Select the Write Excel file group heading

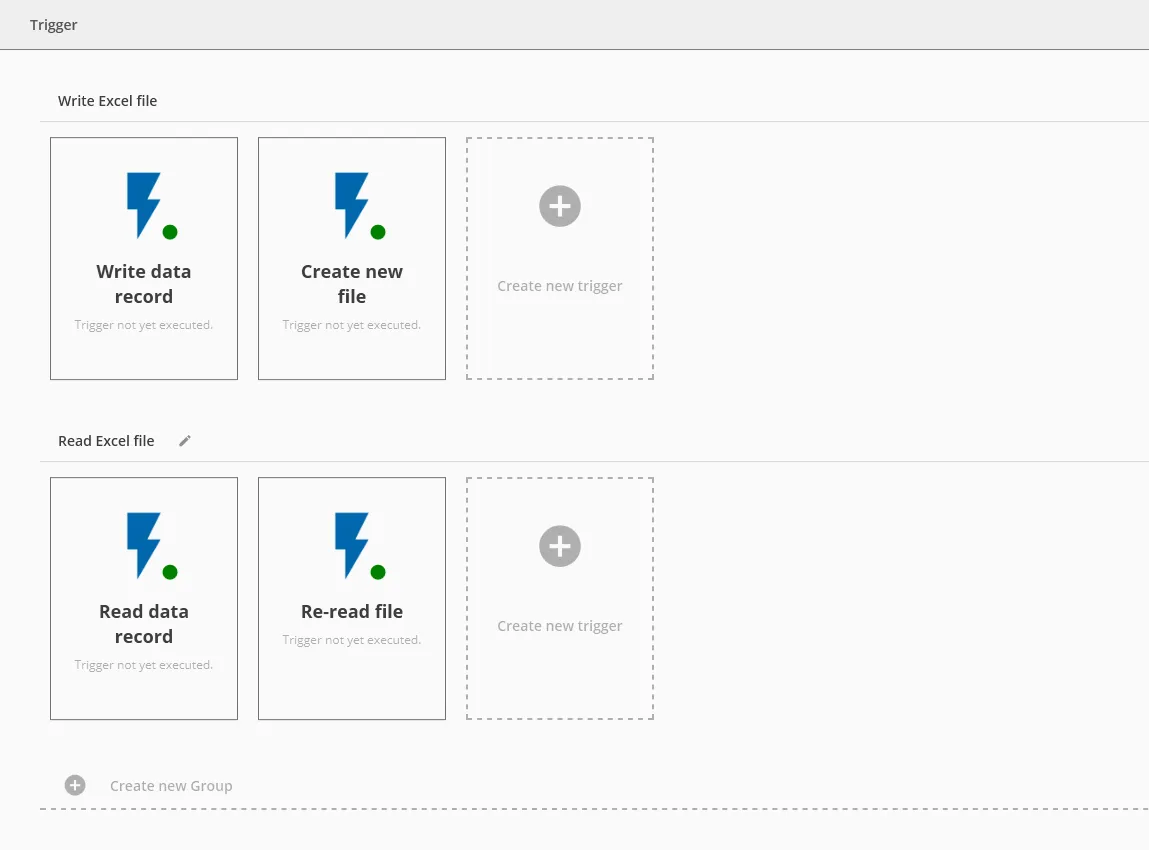pos(108,100)
